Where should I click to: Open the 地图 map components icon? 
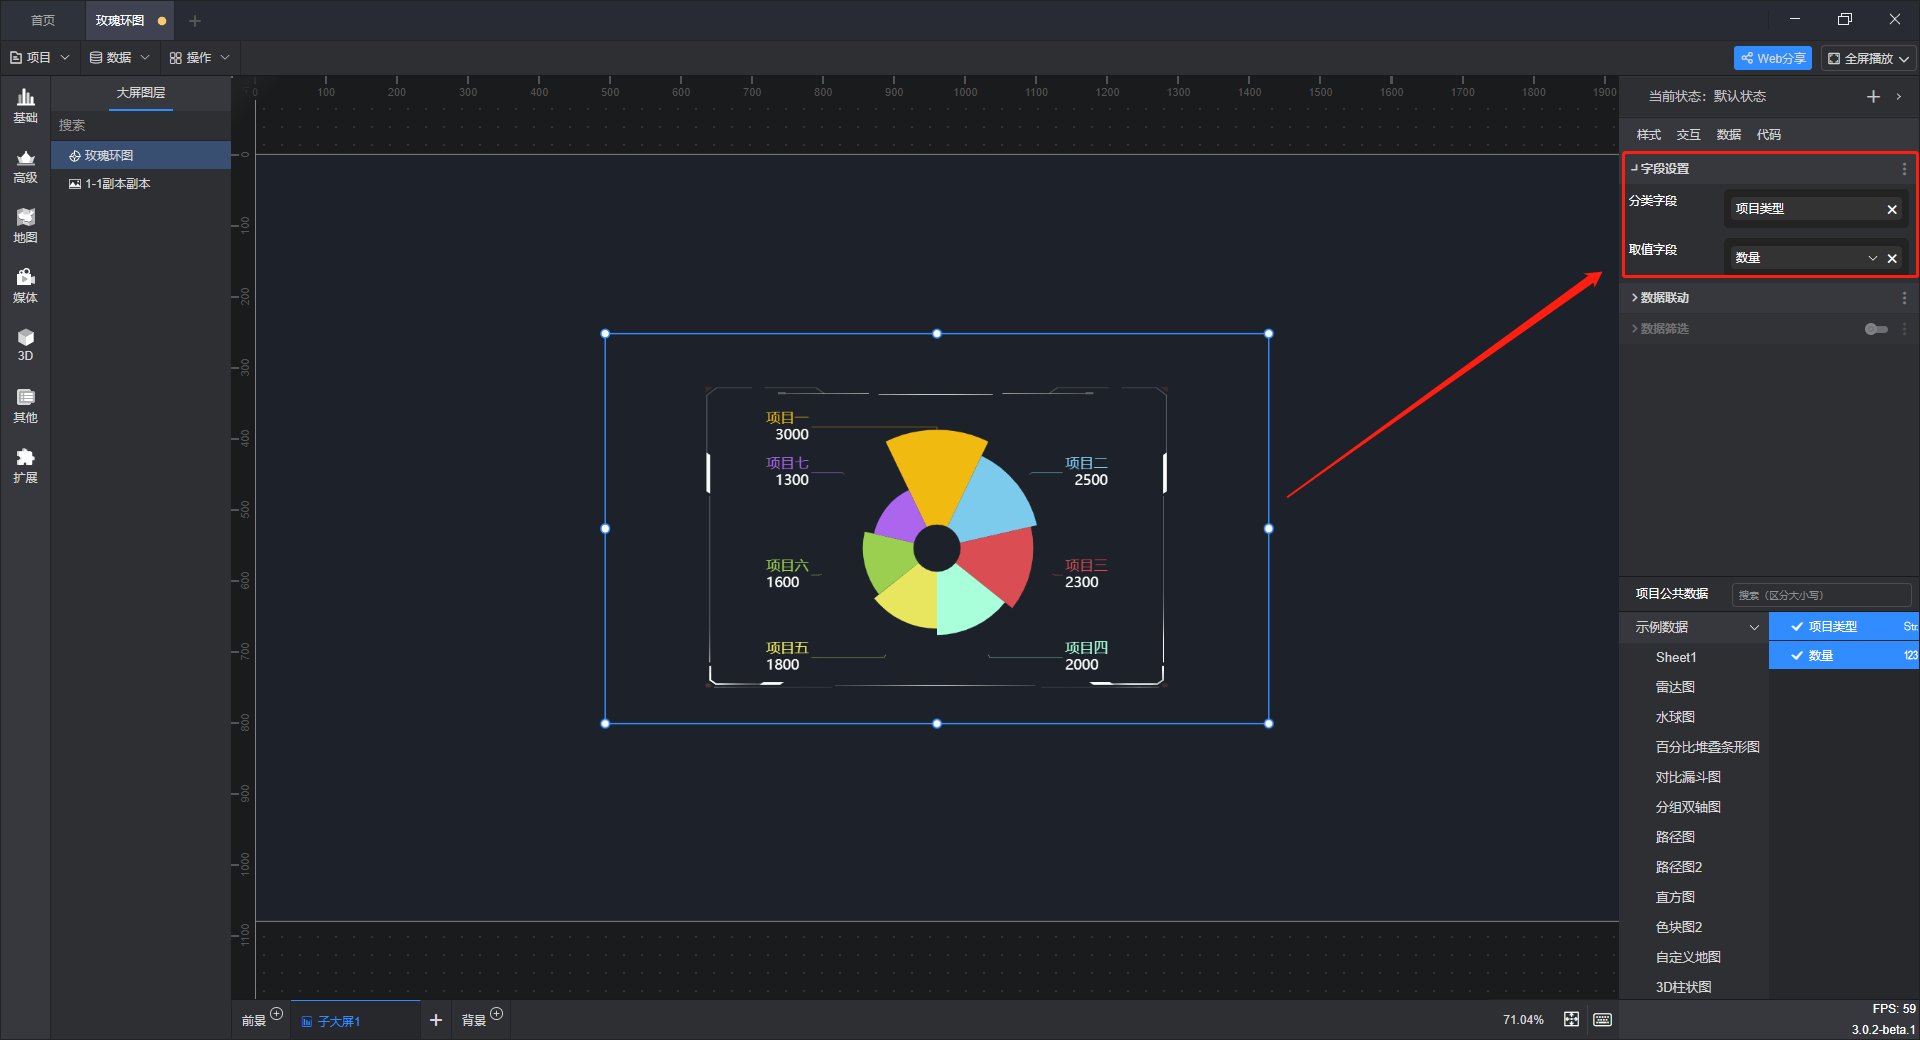click(25, 226)
